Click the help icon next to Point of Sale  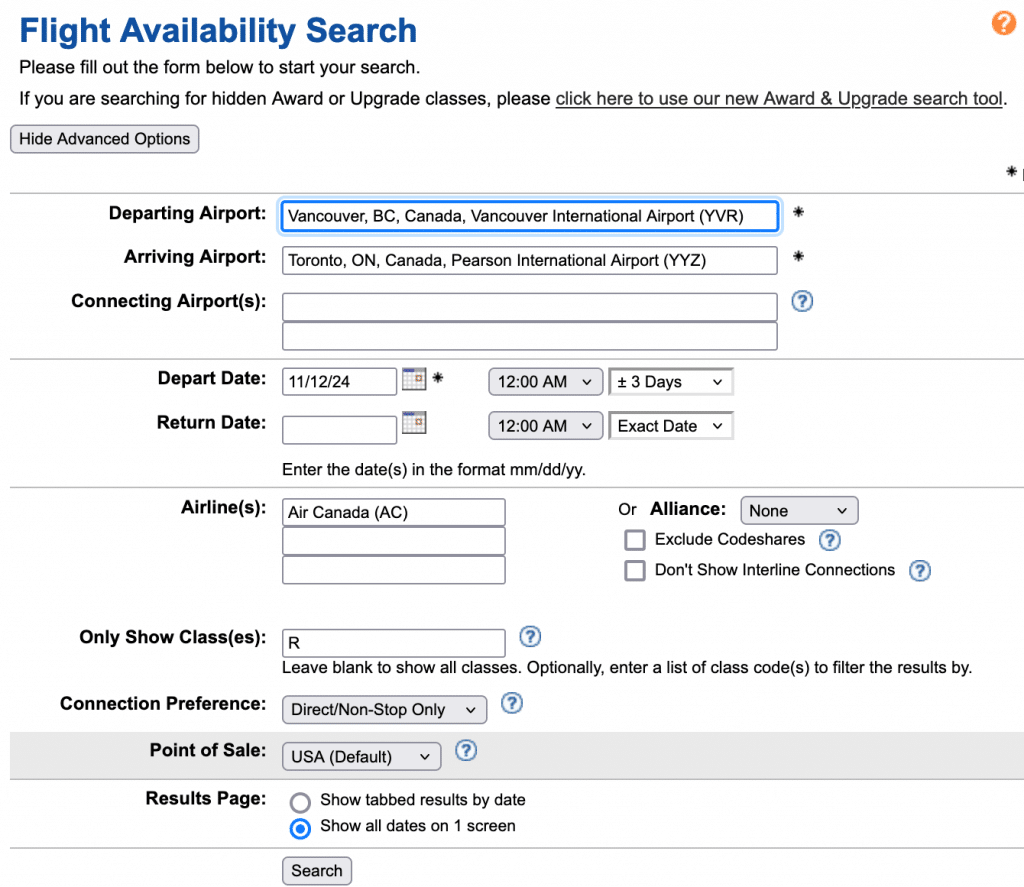pyautogui.click(x=466, y=750)
